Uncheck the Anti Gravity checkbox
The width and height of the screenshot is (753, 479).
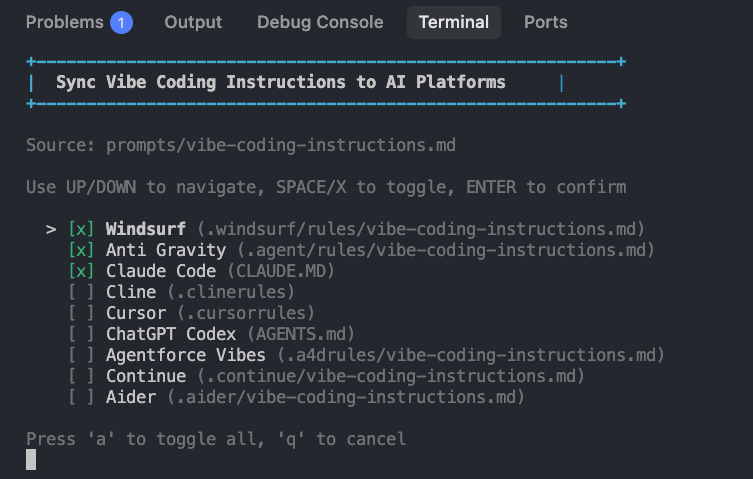[x=81, y=250]
